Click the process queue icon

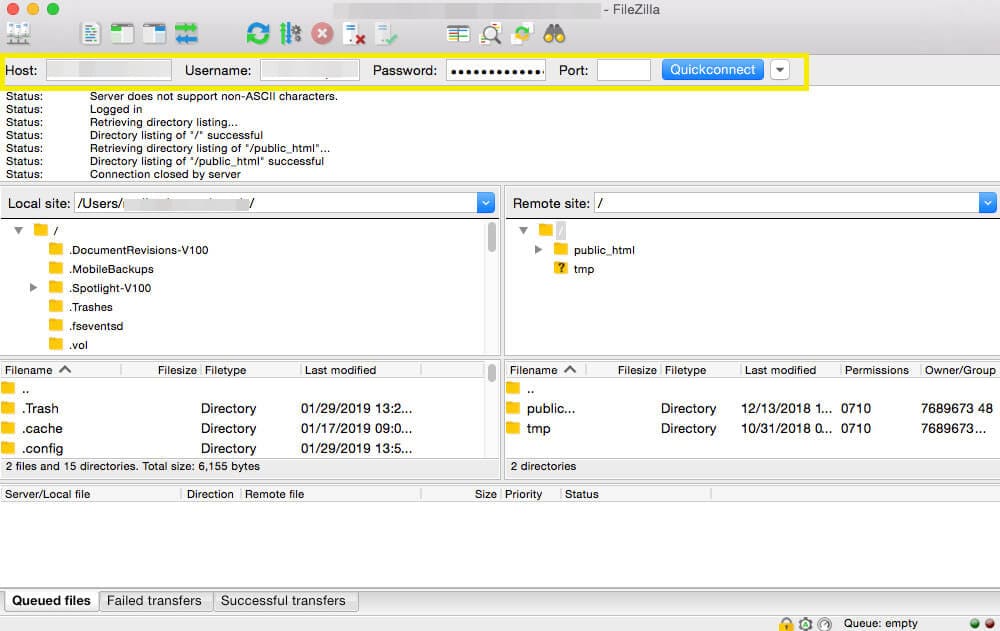coord(290,34)
